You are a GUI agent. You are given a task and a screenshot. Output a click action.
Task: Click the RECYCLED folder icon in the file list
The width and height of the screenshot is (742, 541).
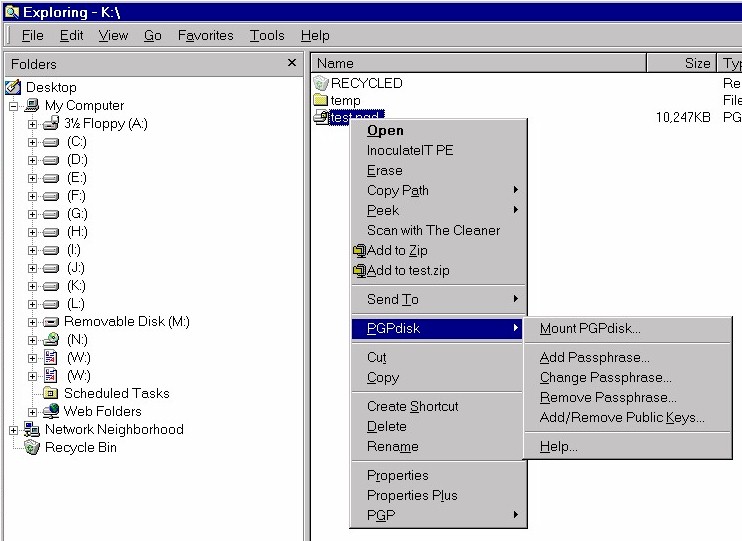pos(321,83)
